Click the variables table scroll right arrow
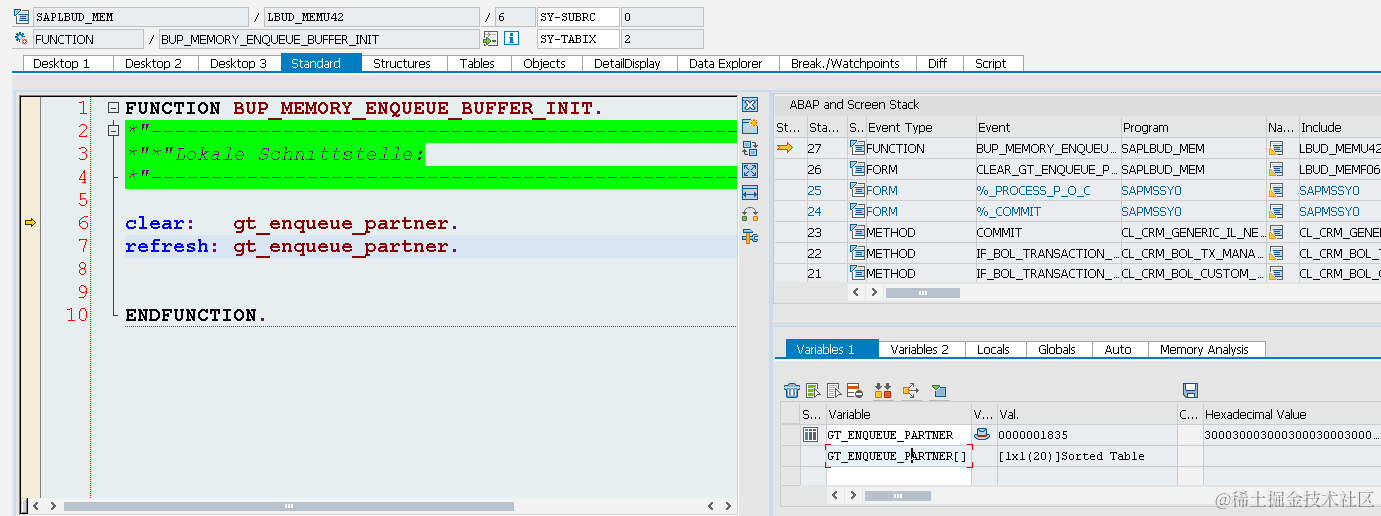Image resolution: width=1381 pixels, height=516 pixels. 852,495
